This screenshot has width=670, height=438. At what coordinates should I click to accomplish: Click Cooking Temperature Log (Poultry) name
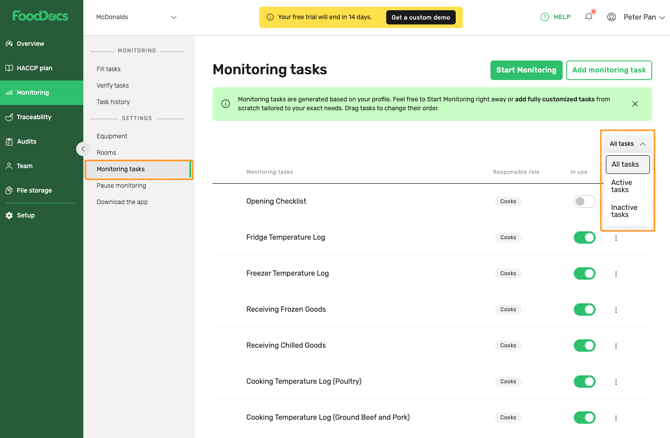point(304,381)
